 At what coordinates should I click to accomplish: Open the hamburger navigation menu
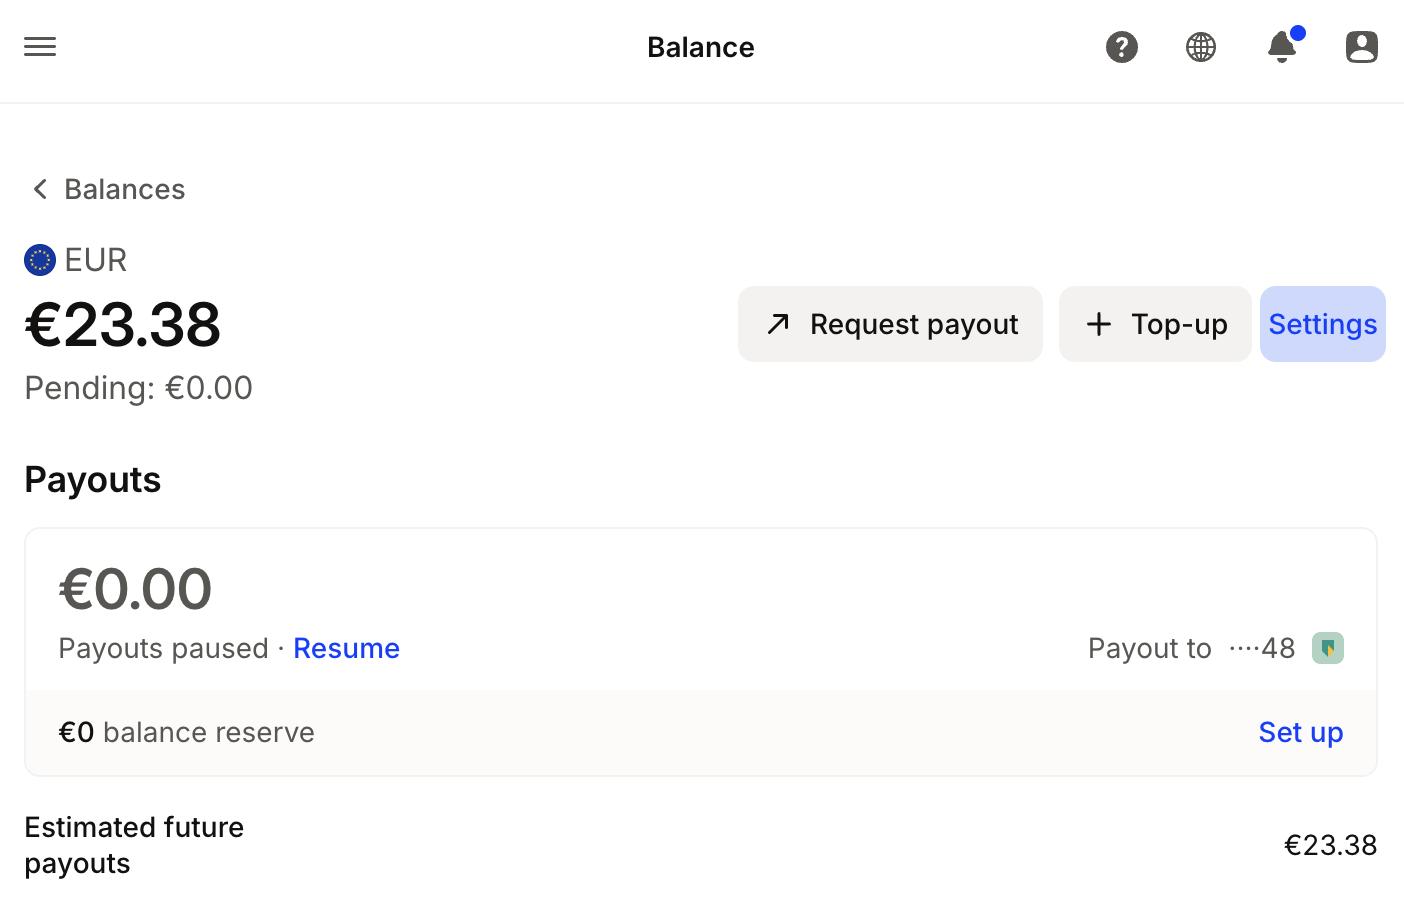40,47
